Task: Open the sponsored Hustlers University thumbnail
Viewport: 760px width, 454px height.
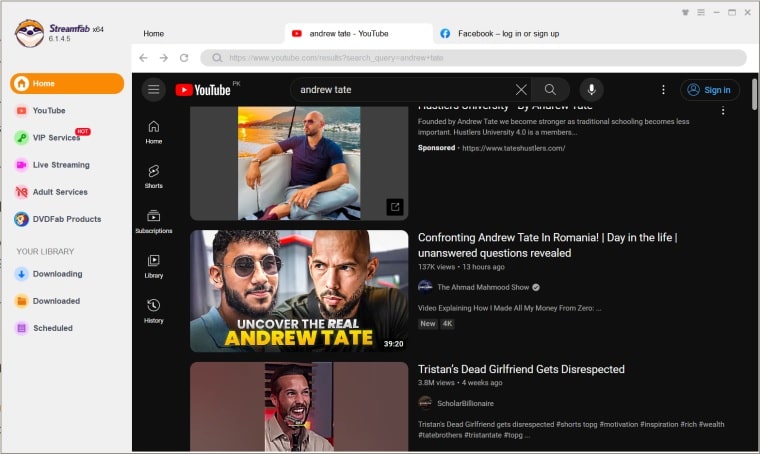Action: point(299,163)
